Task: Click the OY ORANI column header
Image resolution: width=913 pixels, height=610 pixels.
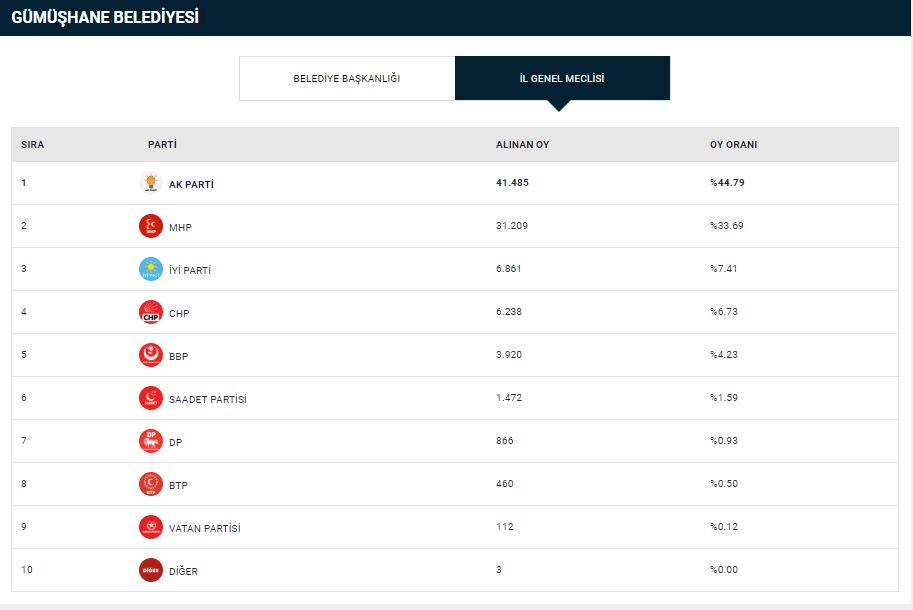Action: [x=734, y=145]
